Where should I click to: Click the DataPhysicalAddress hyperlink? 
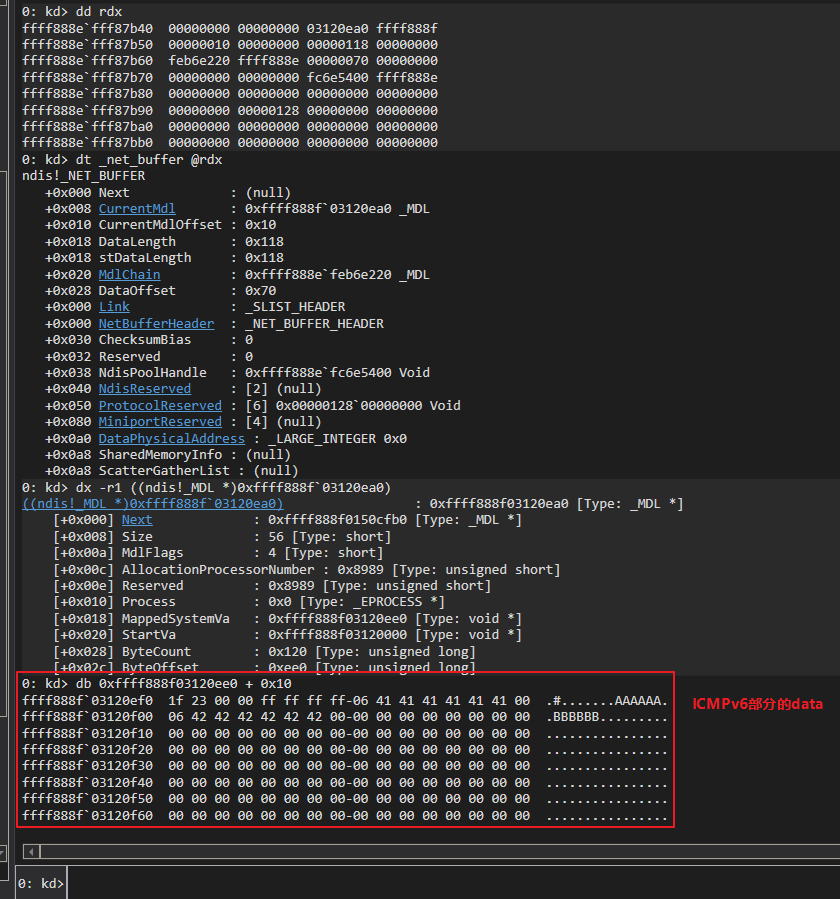[170, 438]
